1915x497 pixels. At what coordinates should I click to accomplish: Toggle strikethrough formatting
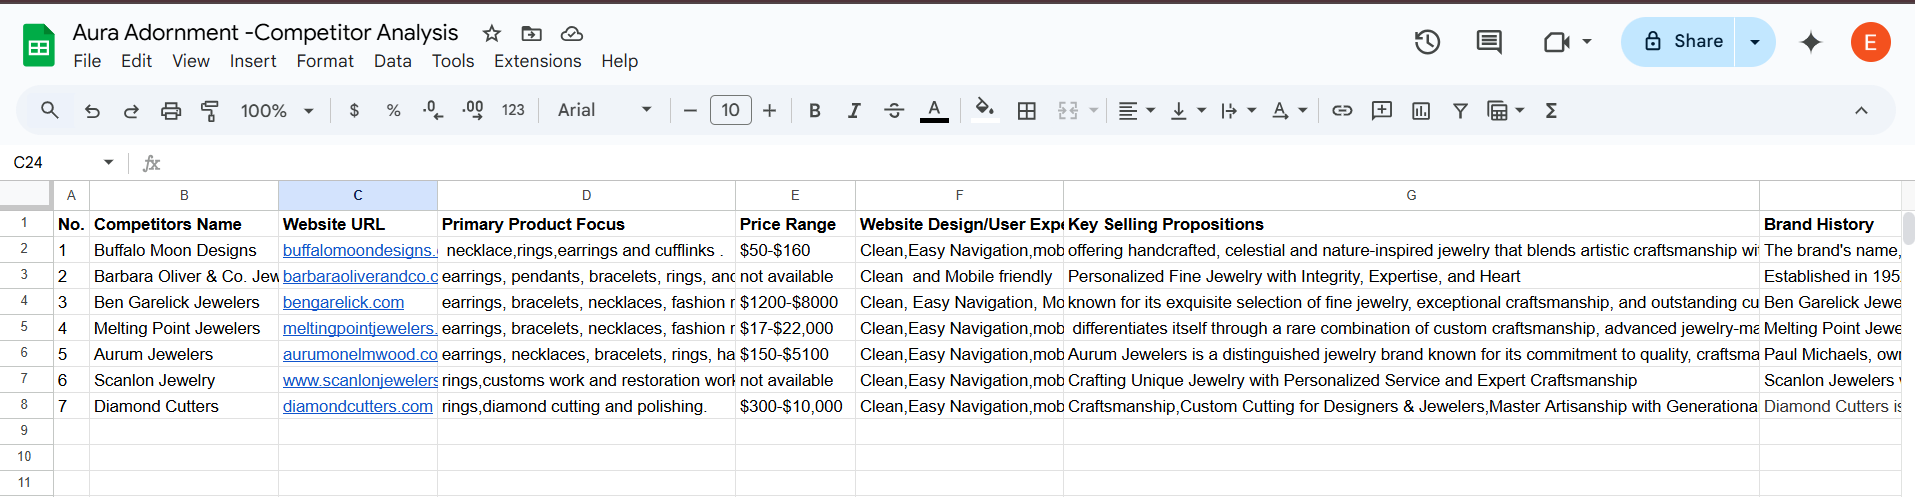point(894,111)
